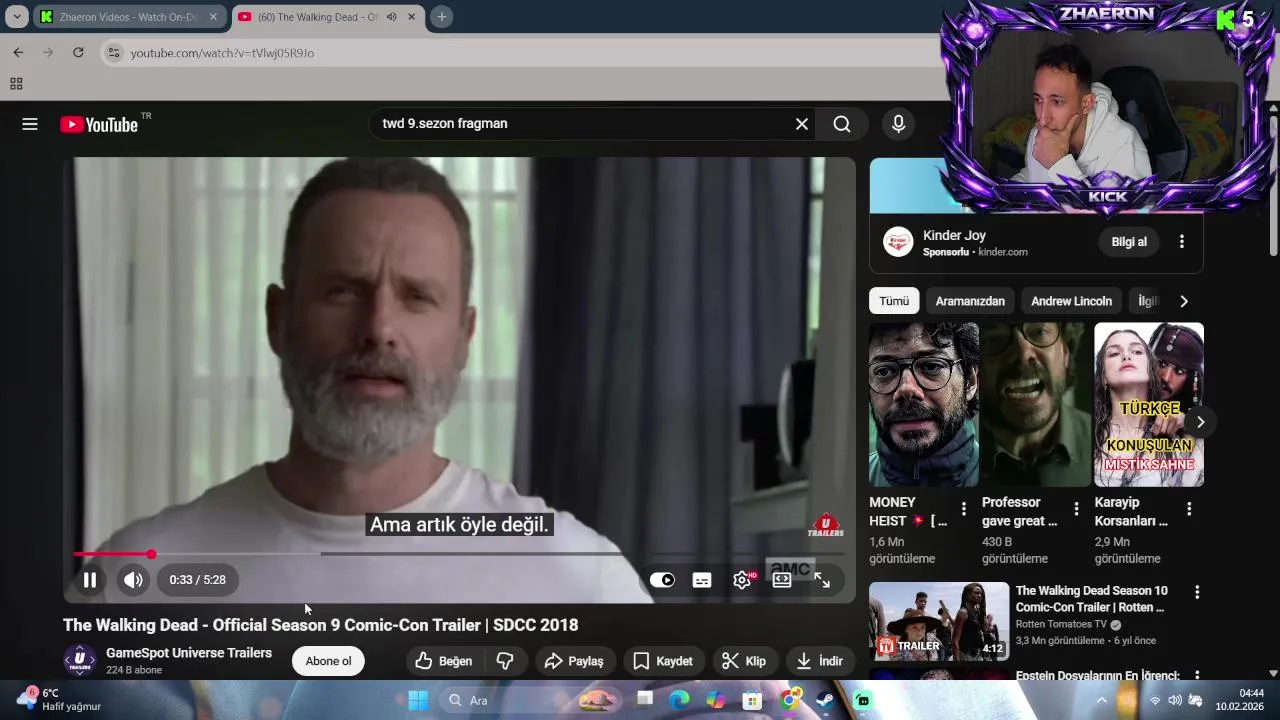The height and width of the screenshot is (720, 1280).
Task: Enter fullscreen video mode
Action: 822,580
